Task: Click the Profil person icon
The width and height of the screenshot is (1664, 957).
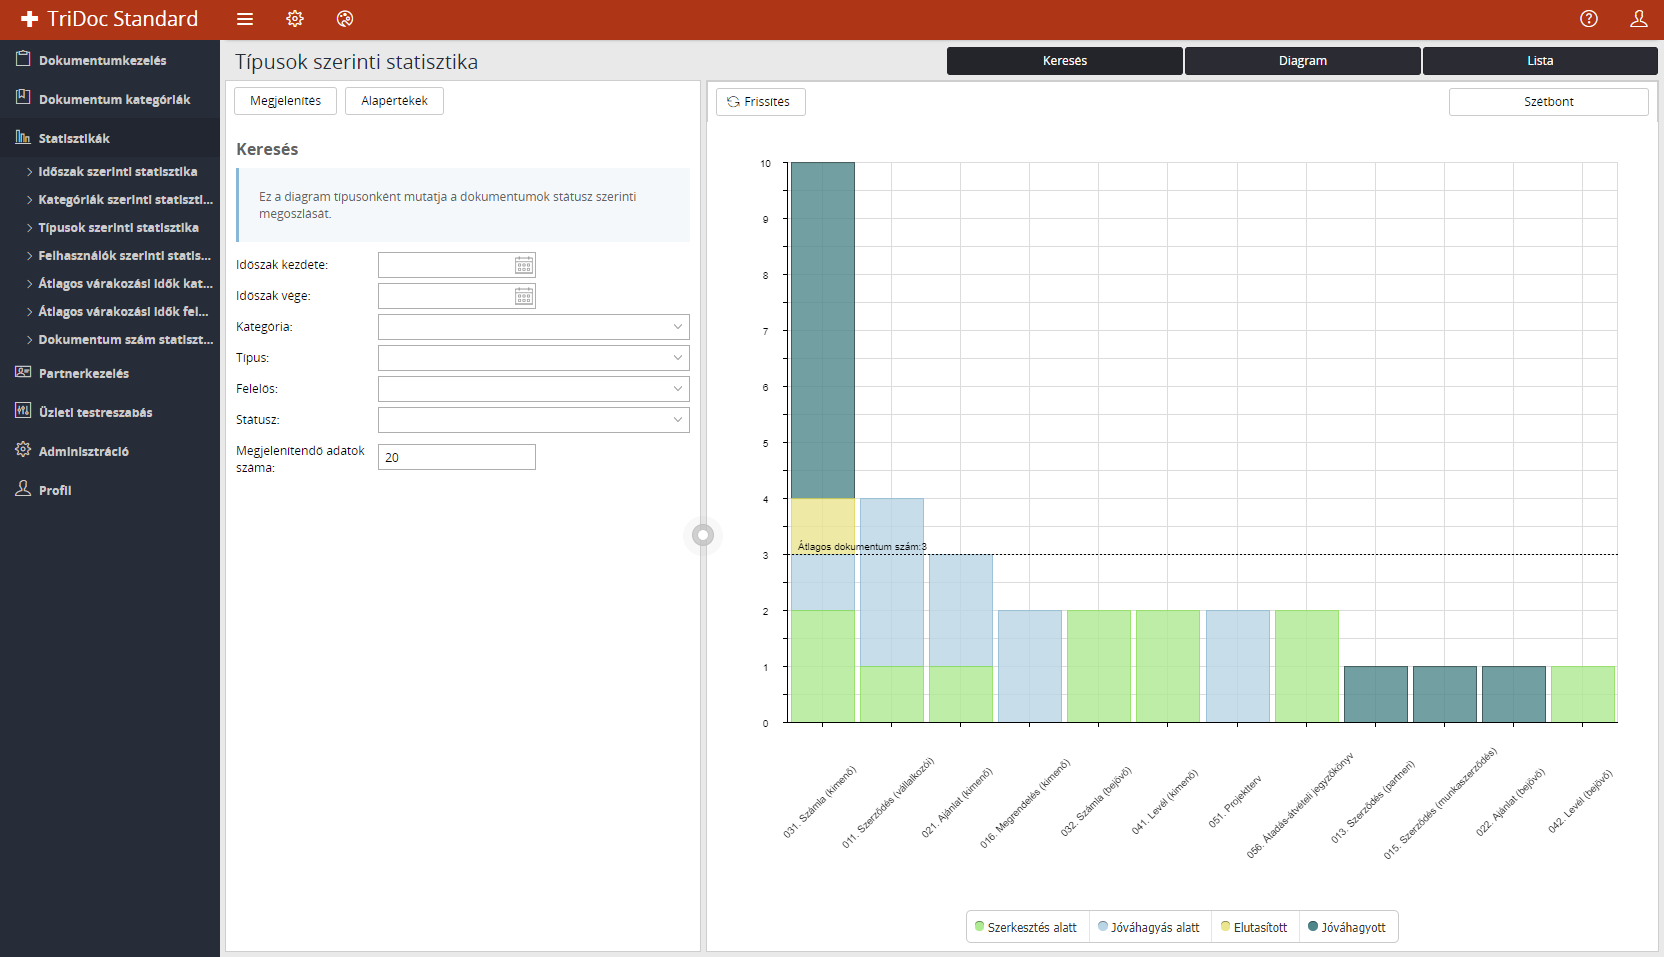Action: (23, 489)
